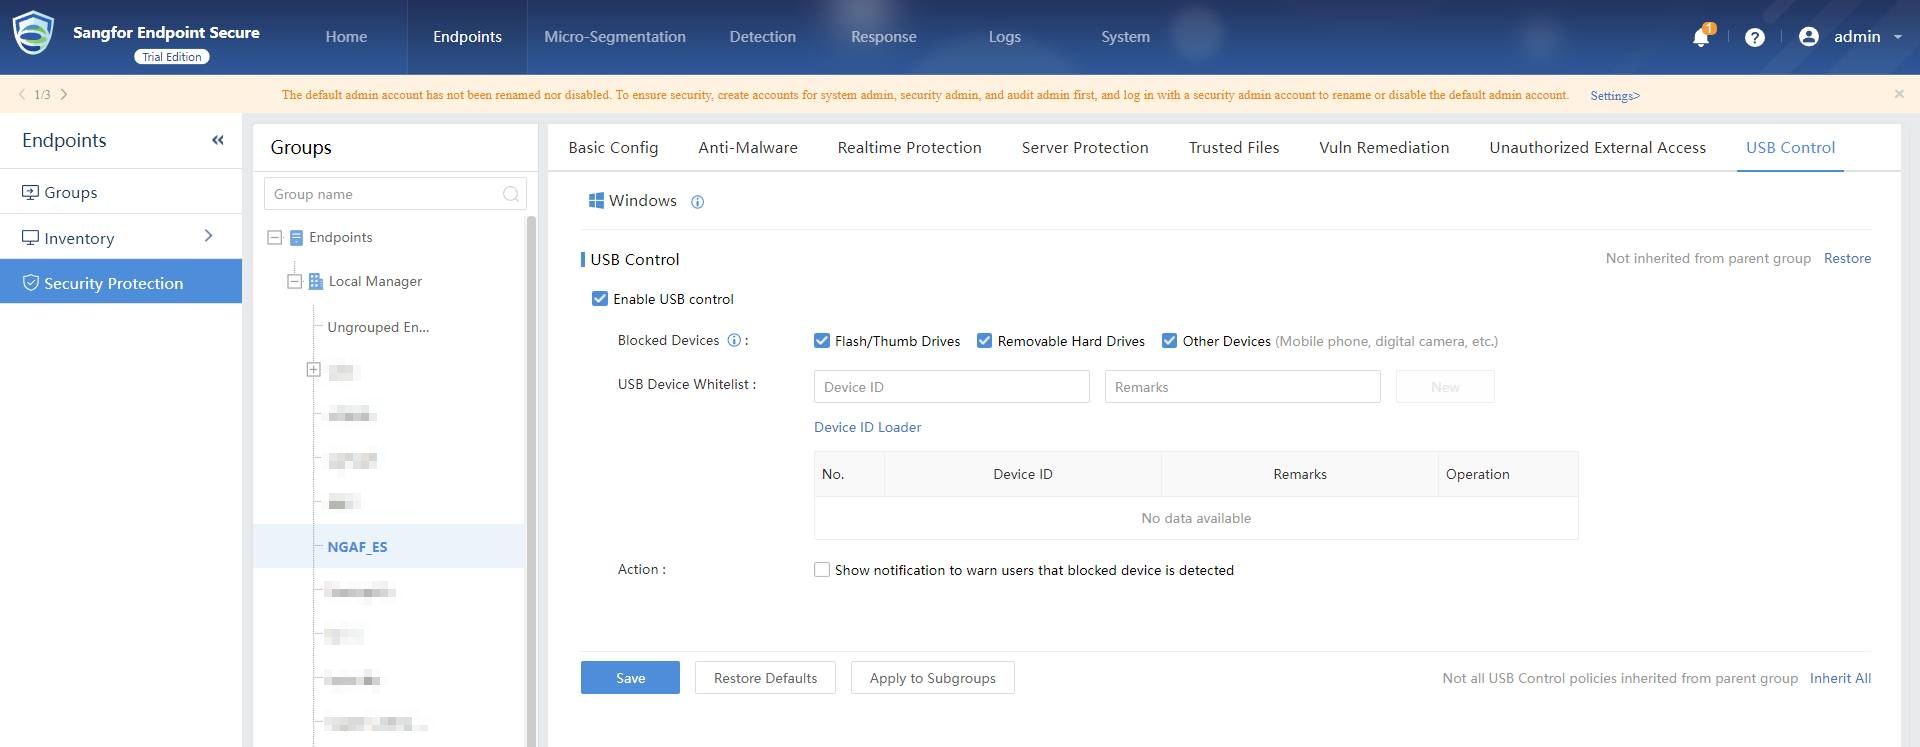Click the New whitelist button
The height and width of the screenshot is (747, 1920).
point(1445,387)
